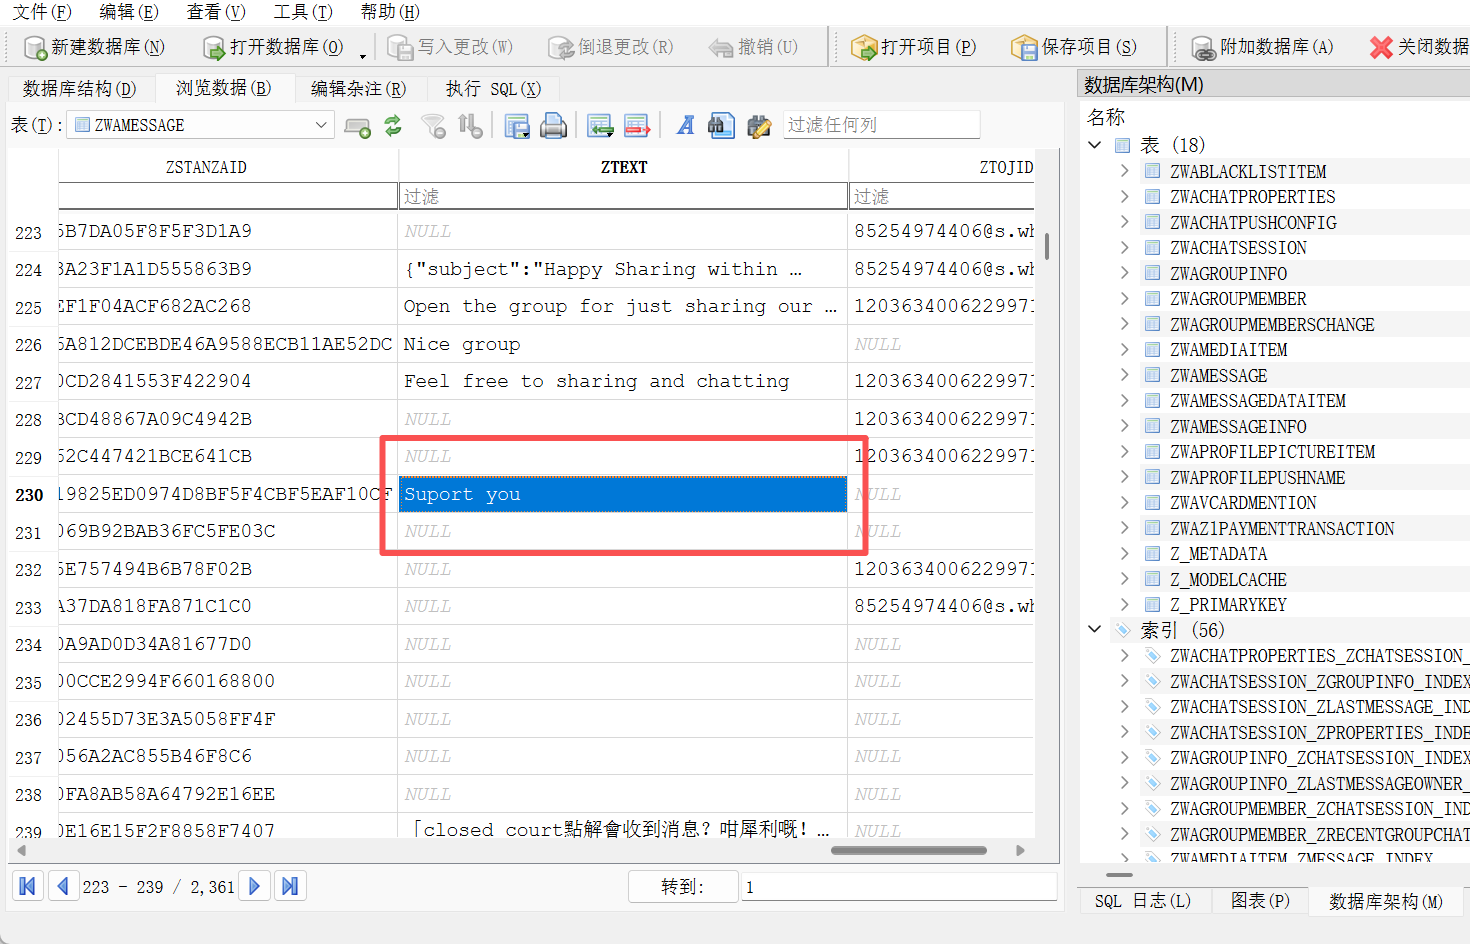Select the cell containing 'Suport you'
The height and width of the screenshot is (944, 1470).
click(623, 494)
